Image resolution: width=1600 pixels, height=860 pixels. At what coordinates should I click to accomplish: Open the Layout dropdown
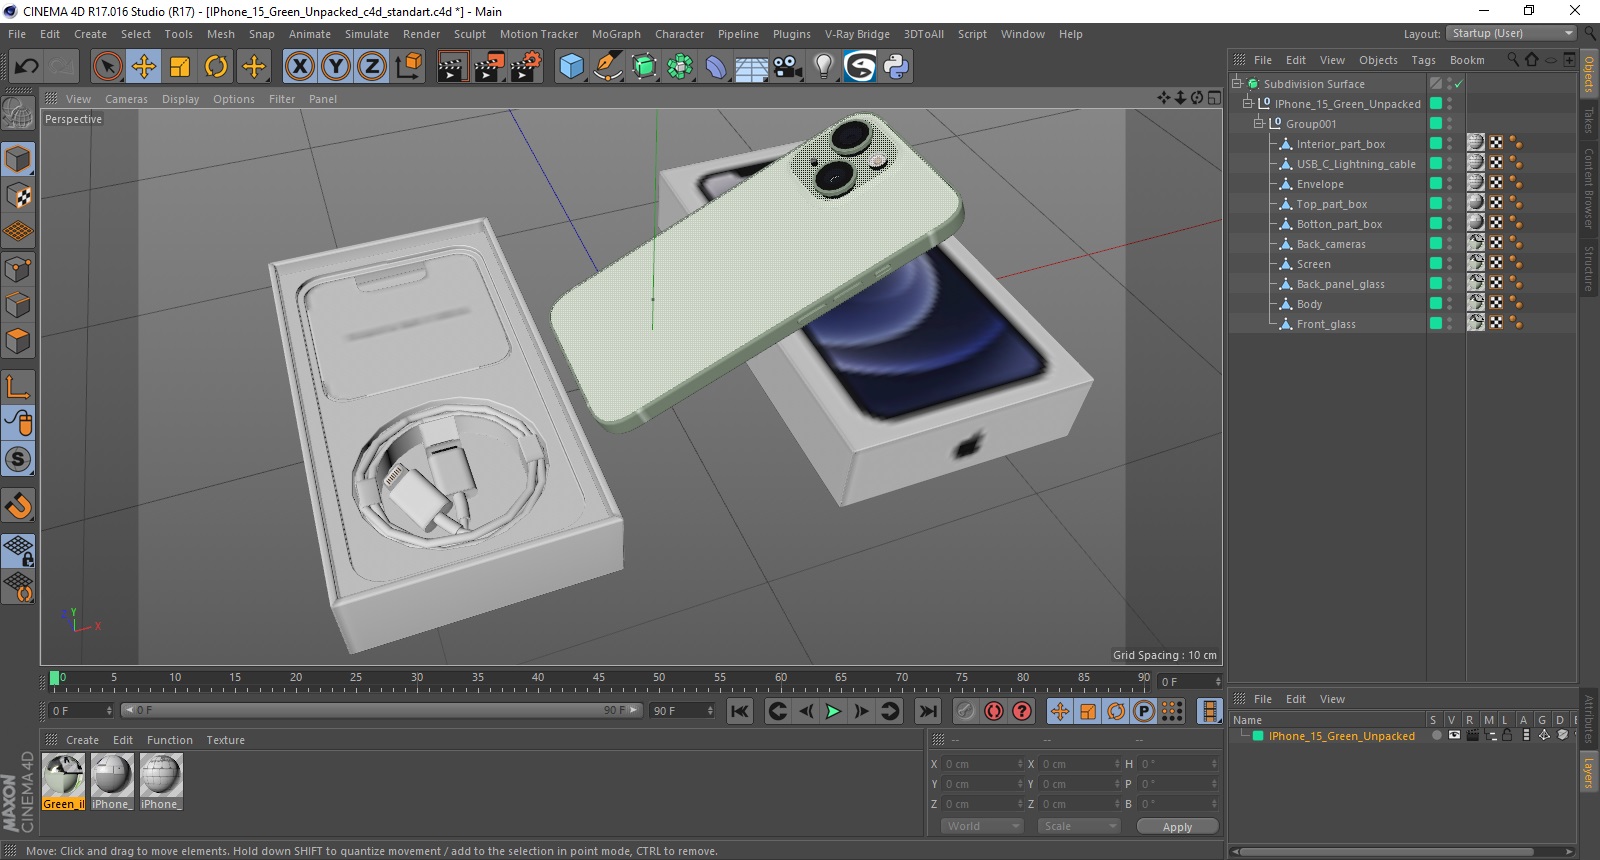pos(1512,33)
